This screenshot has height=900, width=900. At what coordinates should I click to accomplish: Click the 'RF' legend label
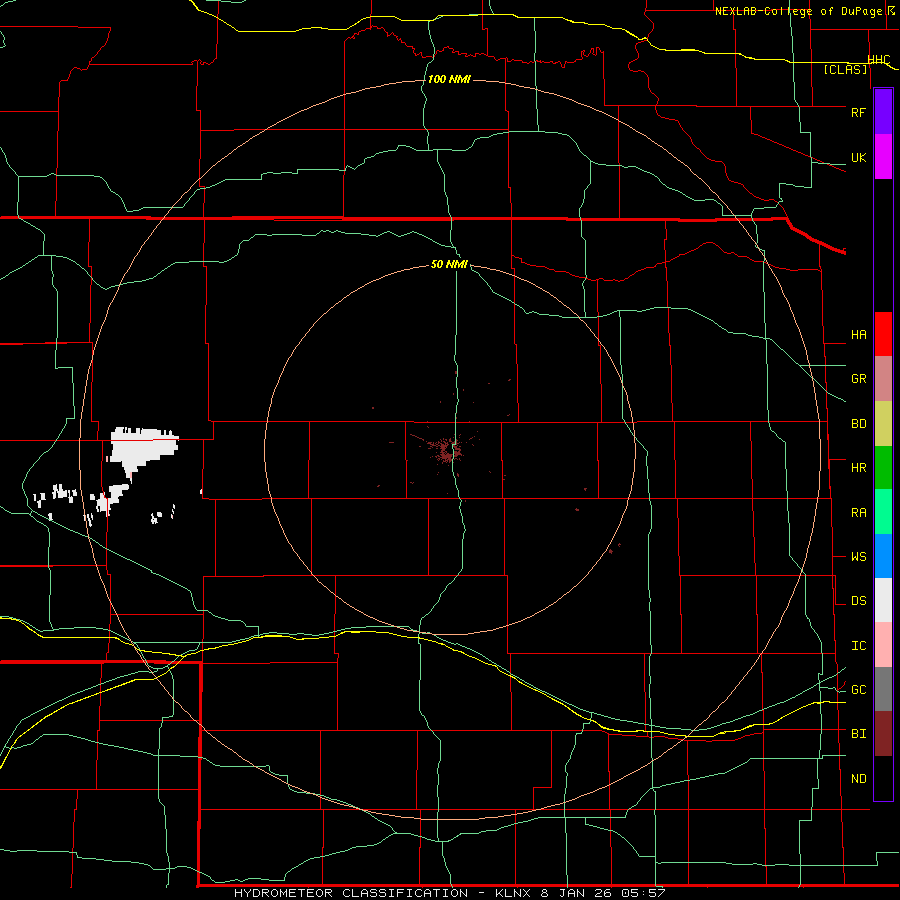pos(858,112)
